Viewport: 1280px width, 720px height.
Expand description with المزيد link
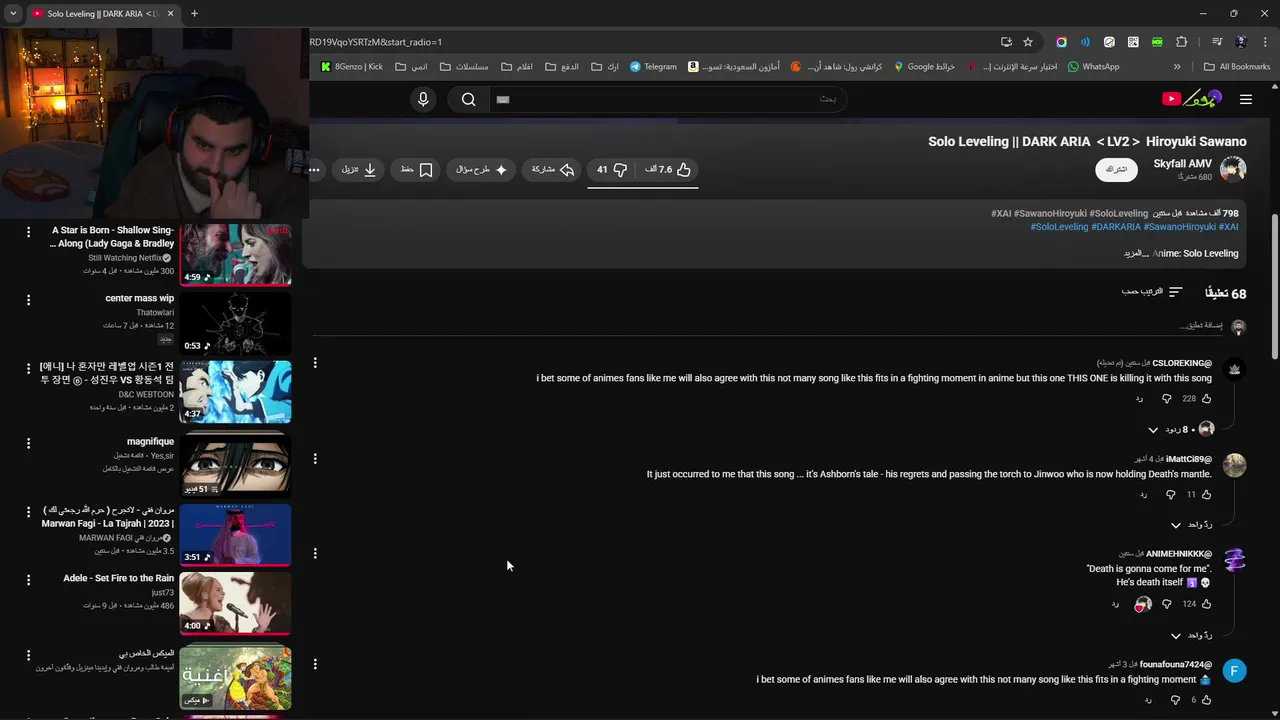1134,254
